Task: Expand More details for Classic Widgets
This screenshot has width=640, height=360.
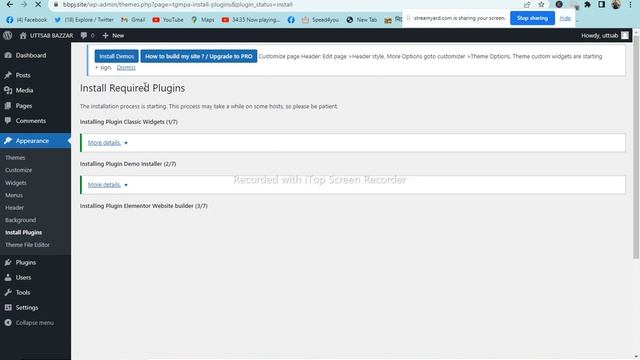Action: 108,143
